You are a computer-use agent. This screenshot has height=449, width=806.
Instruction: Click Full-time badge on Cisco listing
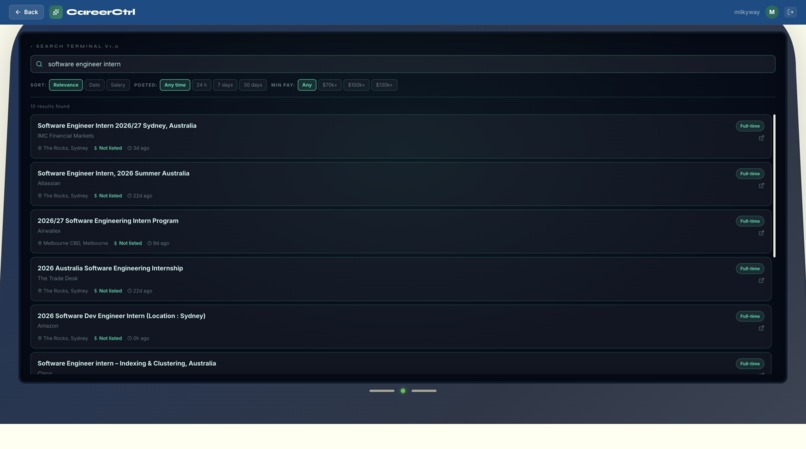point(749,364)
